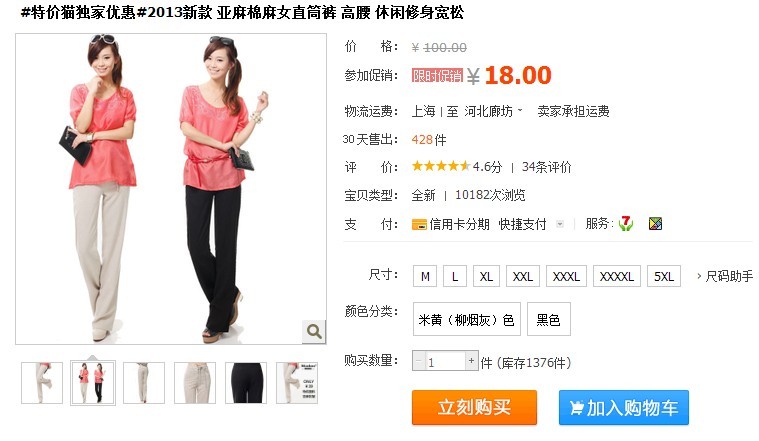Screen dimensions: 759x441
Task: Select the first beige pants thumbnail
Action: tap(42, 383)
